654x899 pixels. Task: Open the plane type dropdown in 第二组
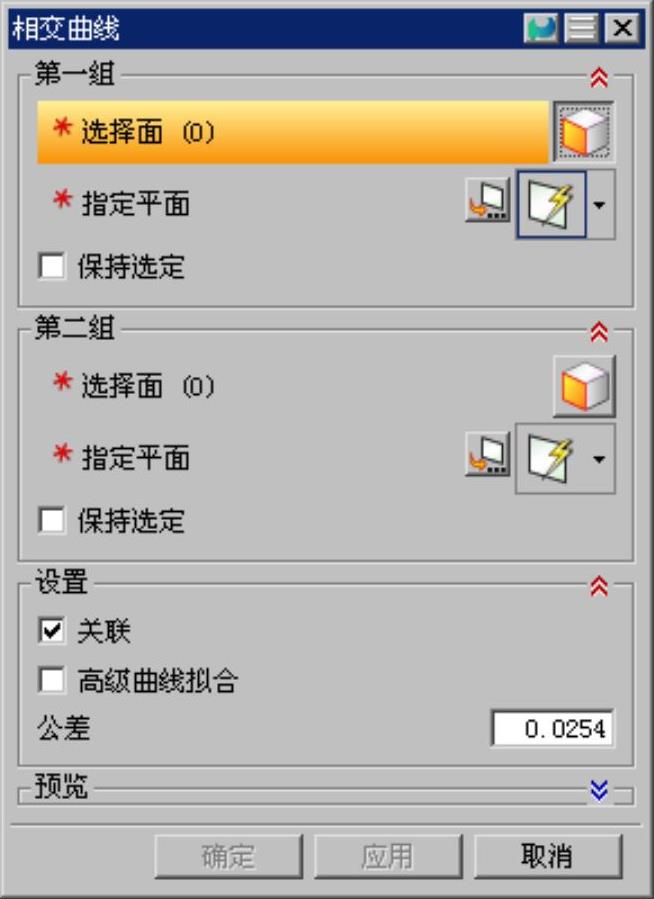point(600,459)
